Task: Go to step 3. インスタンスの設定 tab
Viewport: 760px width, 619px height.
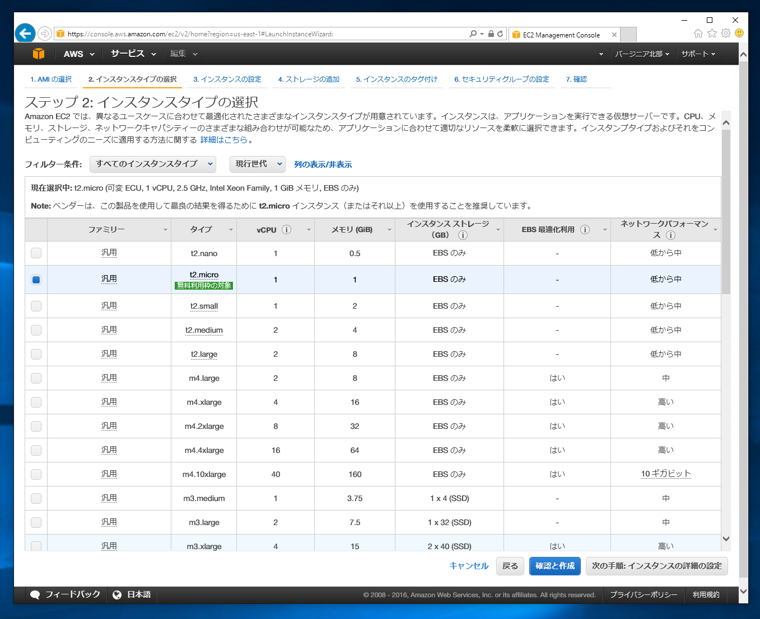Action: click(227, 79)
